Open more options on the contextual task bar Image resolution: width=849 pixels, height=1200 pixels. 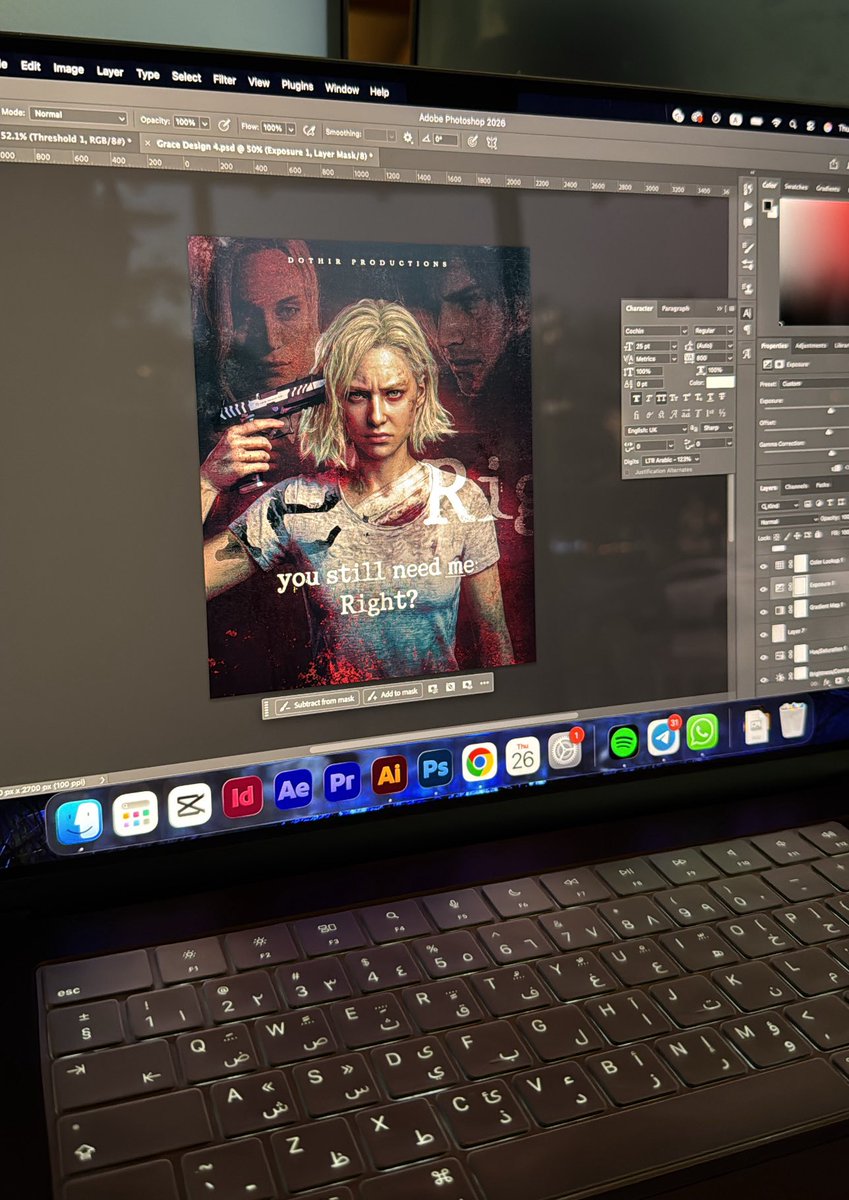(486, 683)
